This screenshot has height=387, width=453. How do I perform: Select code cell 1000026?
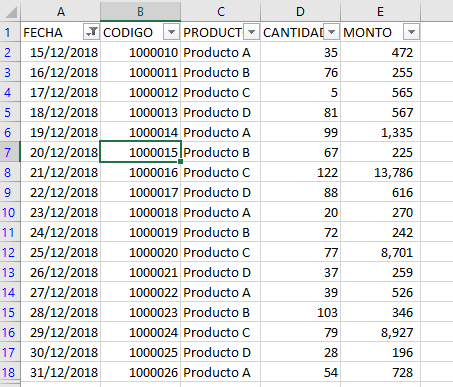click(x=140, y=372)
